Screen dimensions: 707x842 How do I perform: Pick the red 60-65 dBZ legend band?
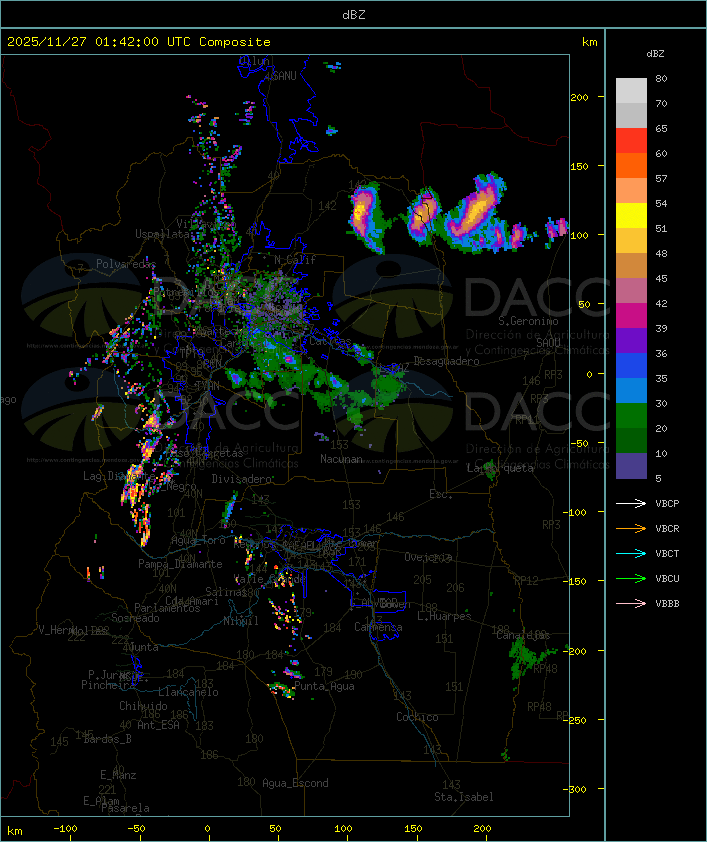click(631, 141)
